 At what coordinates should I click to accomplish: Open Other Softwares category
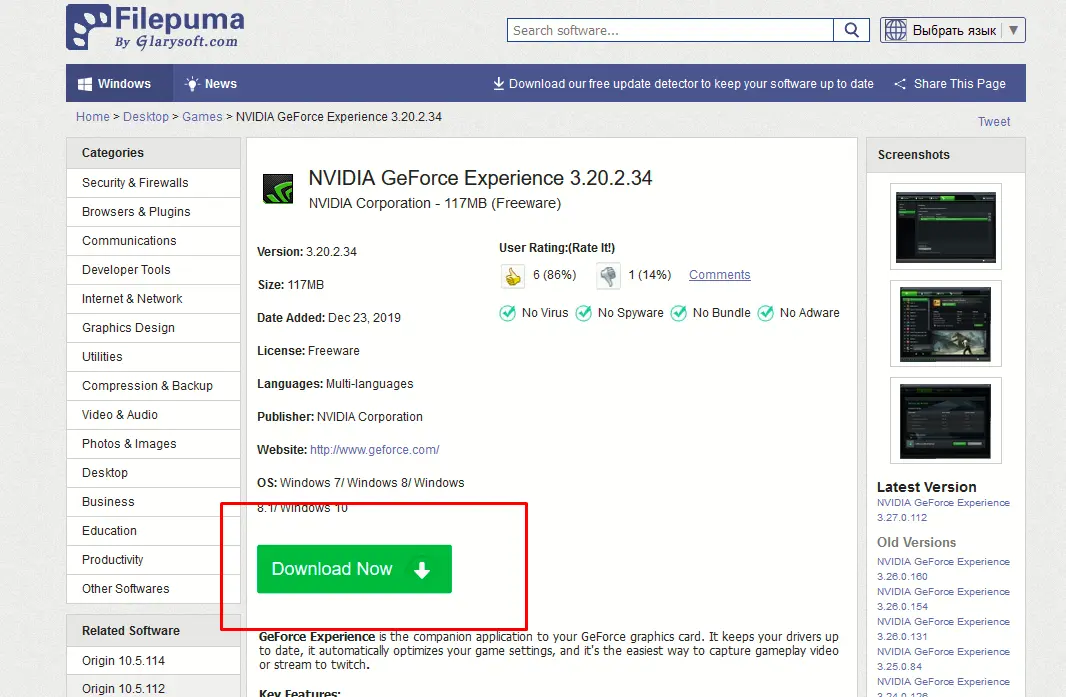tap(154, 589)
